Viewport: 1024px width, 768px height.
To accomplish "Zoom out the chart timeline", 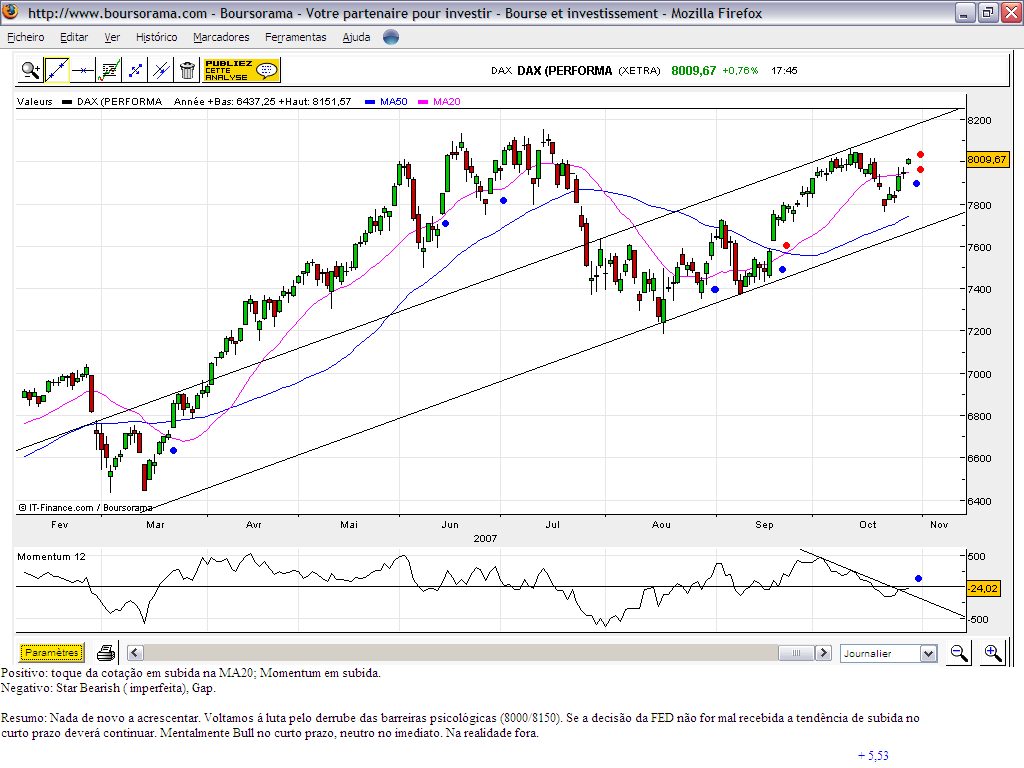I will pyautogui.click(x=959, y=653).
